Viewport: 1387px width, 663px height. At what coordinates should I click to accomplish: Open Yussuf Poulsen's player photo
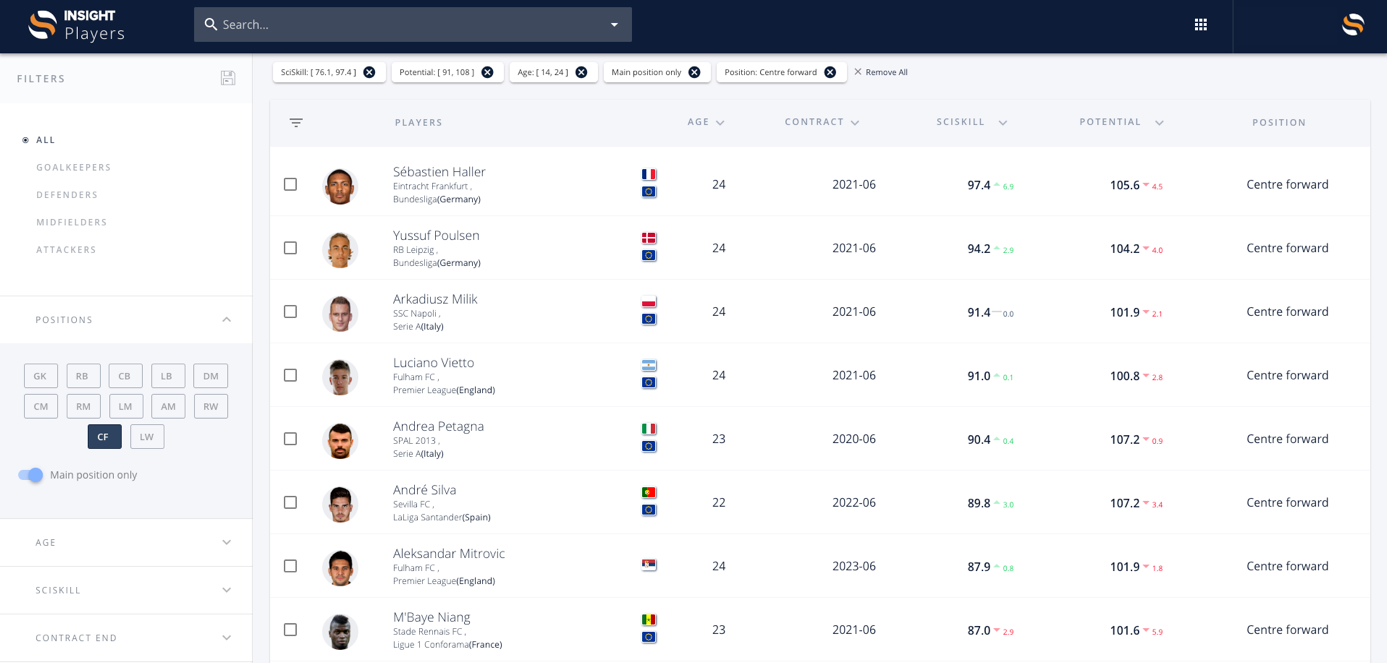[340, 249]
